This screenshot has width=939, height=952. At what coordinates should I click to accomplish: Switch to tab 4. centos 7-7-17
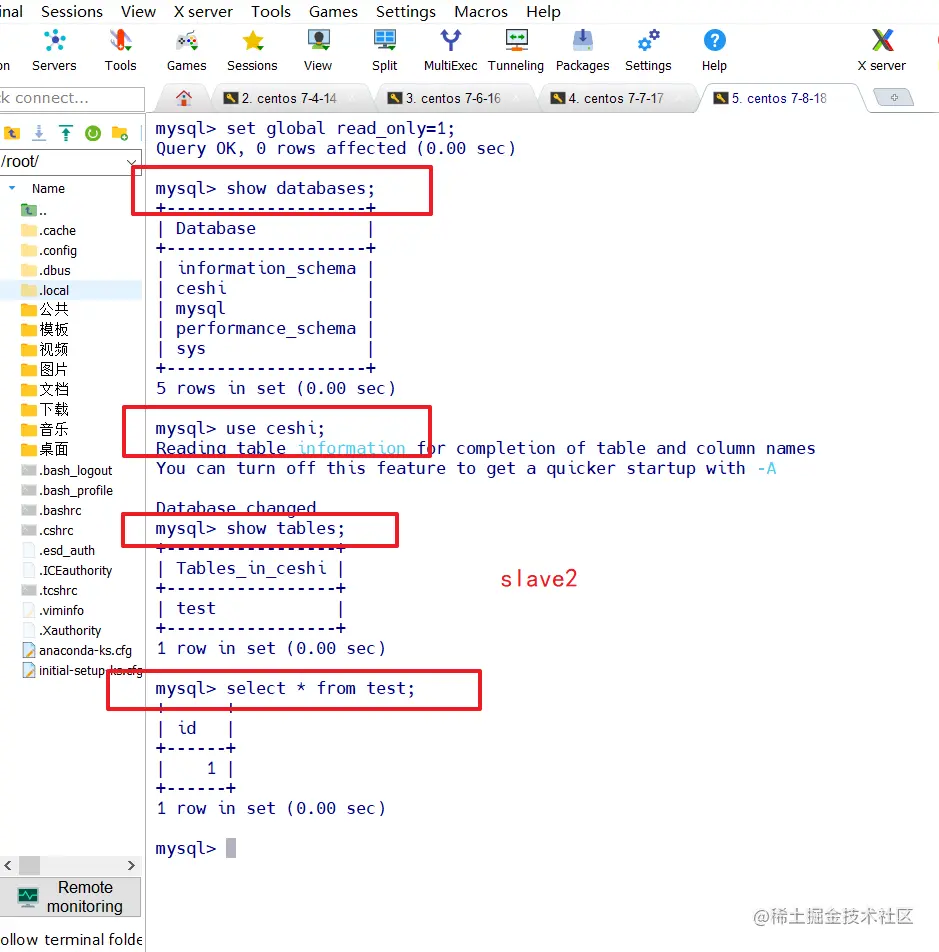(x=615, y=98)
